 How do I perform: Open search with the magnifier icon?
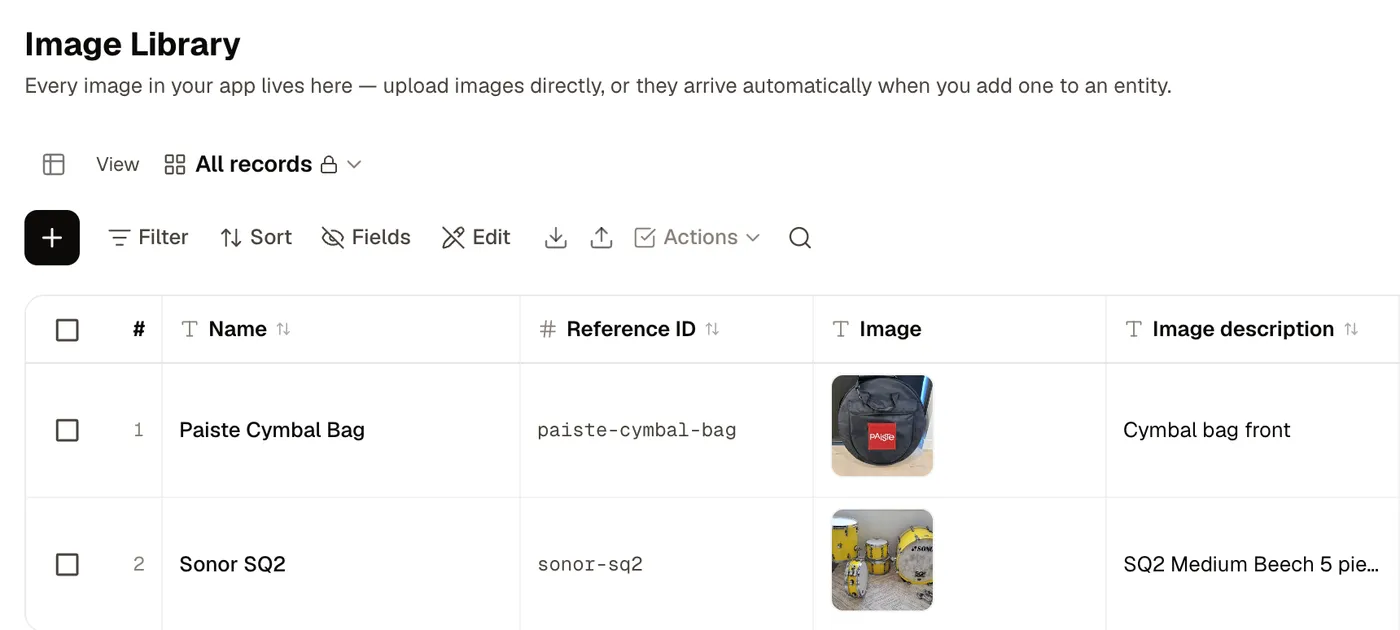pos(800,237)
